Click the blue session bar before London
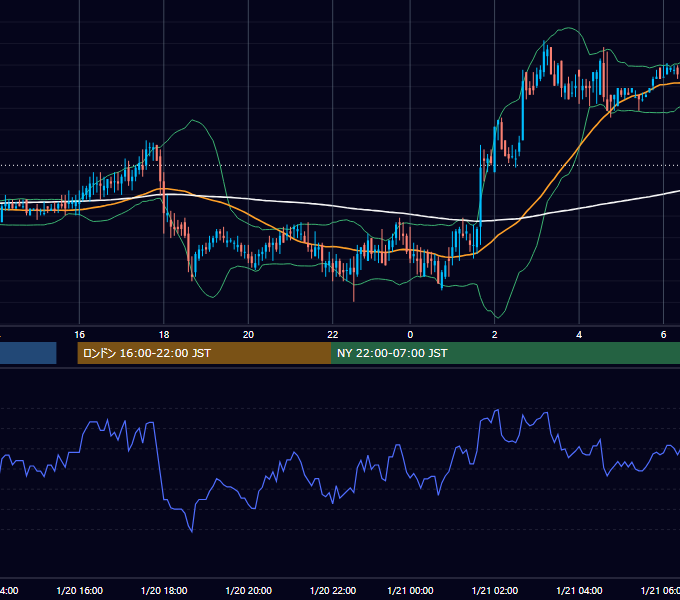Screen dimensions: 680x600 pyautogui.click(x=28, y=353)
